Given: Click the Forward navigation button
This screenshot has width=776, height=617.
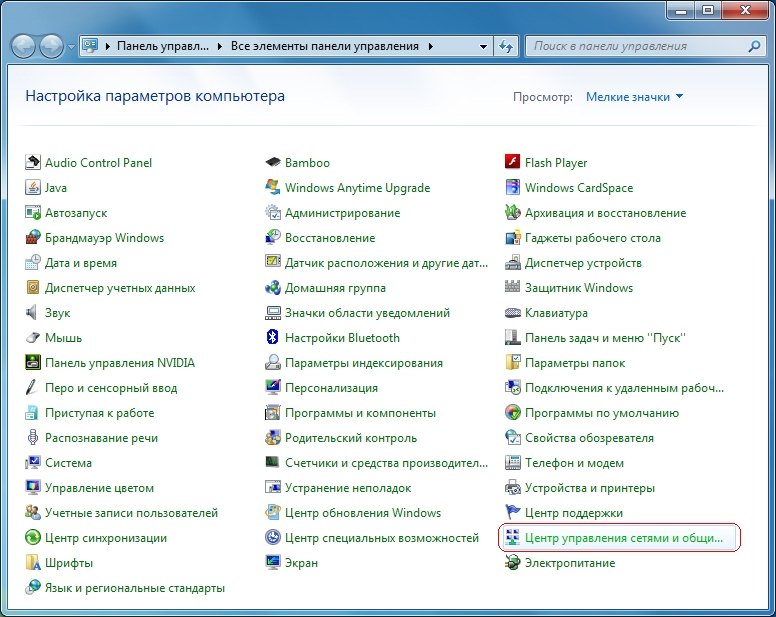Looking at the screenshot, I should (51, 47).
